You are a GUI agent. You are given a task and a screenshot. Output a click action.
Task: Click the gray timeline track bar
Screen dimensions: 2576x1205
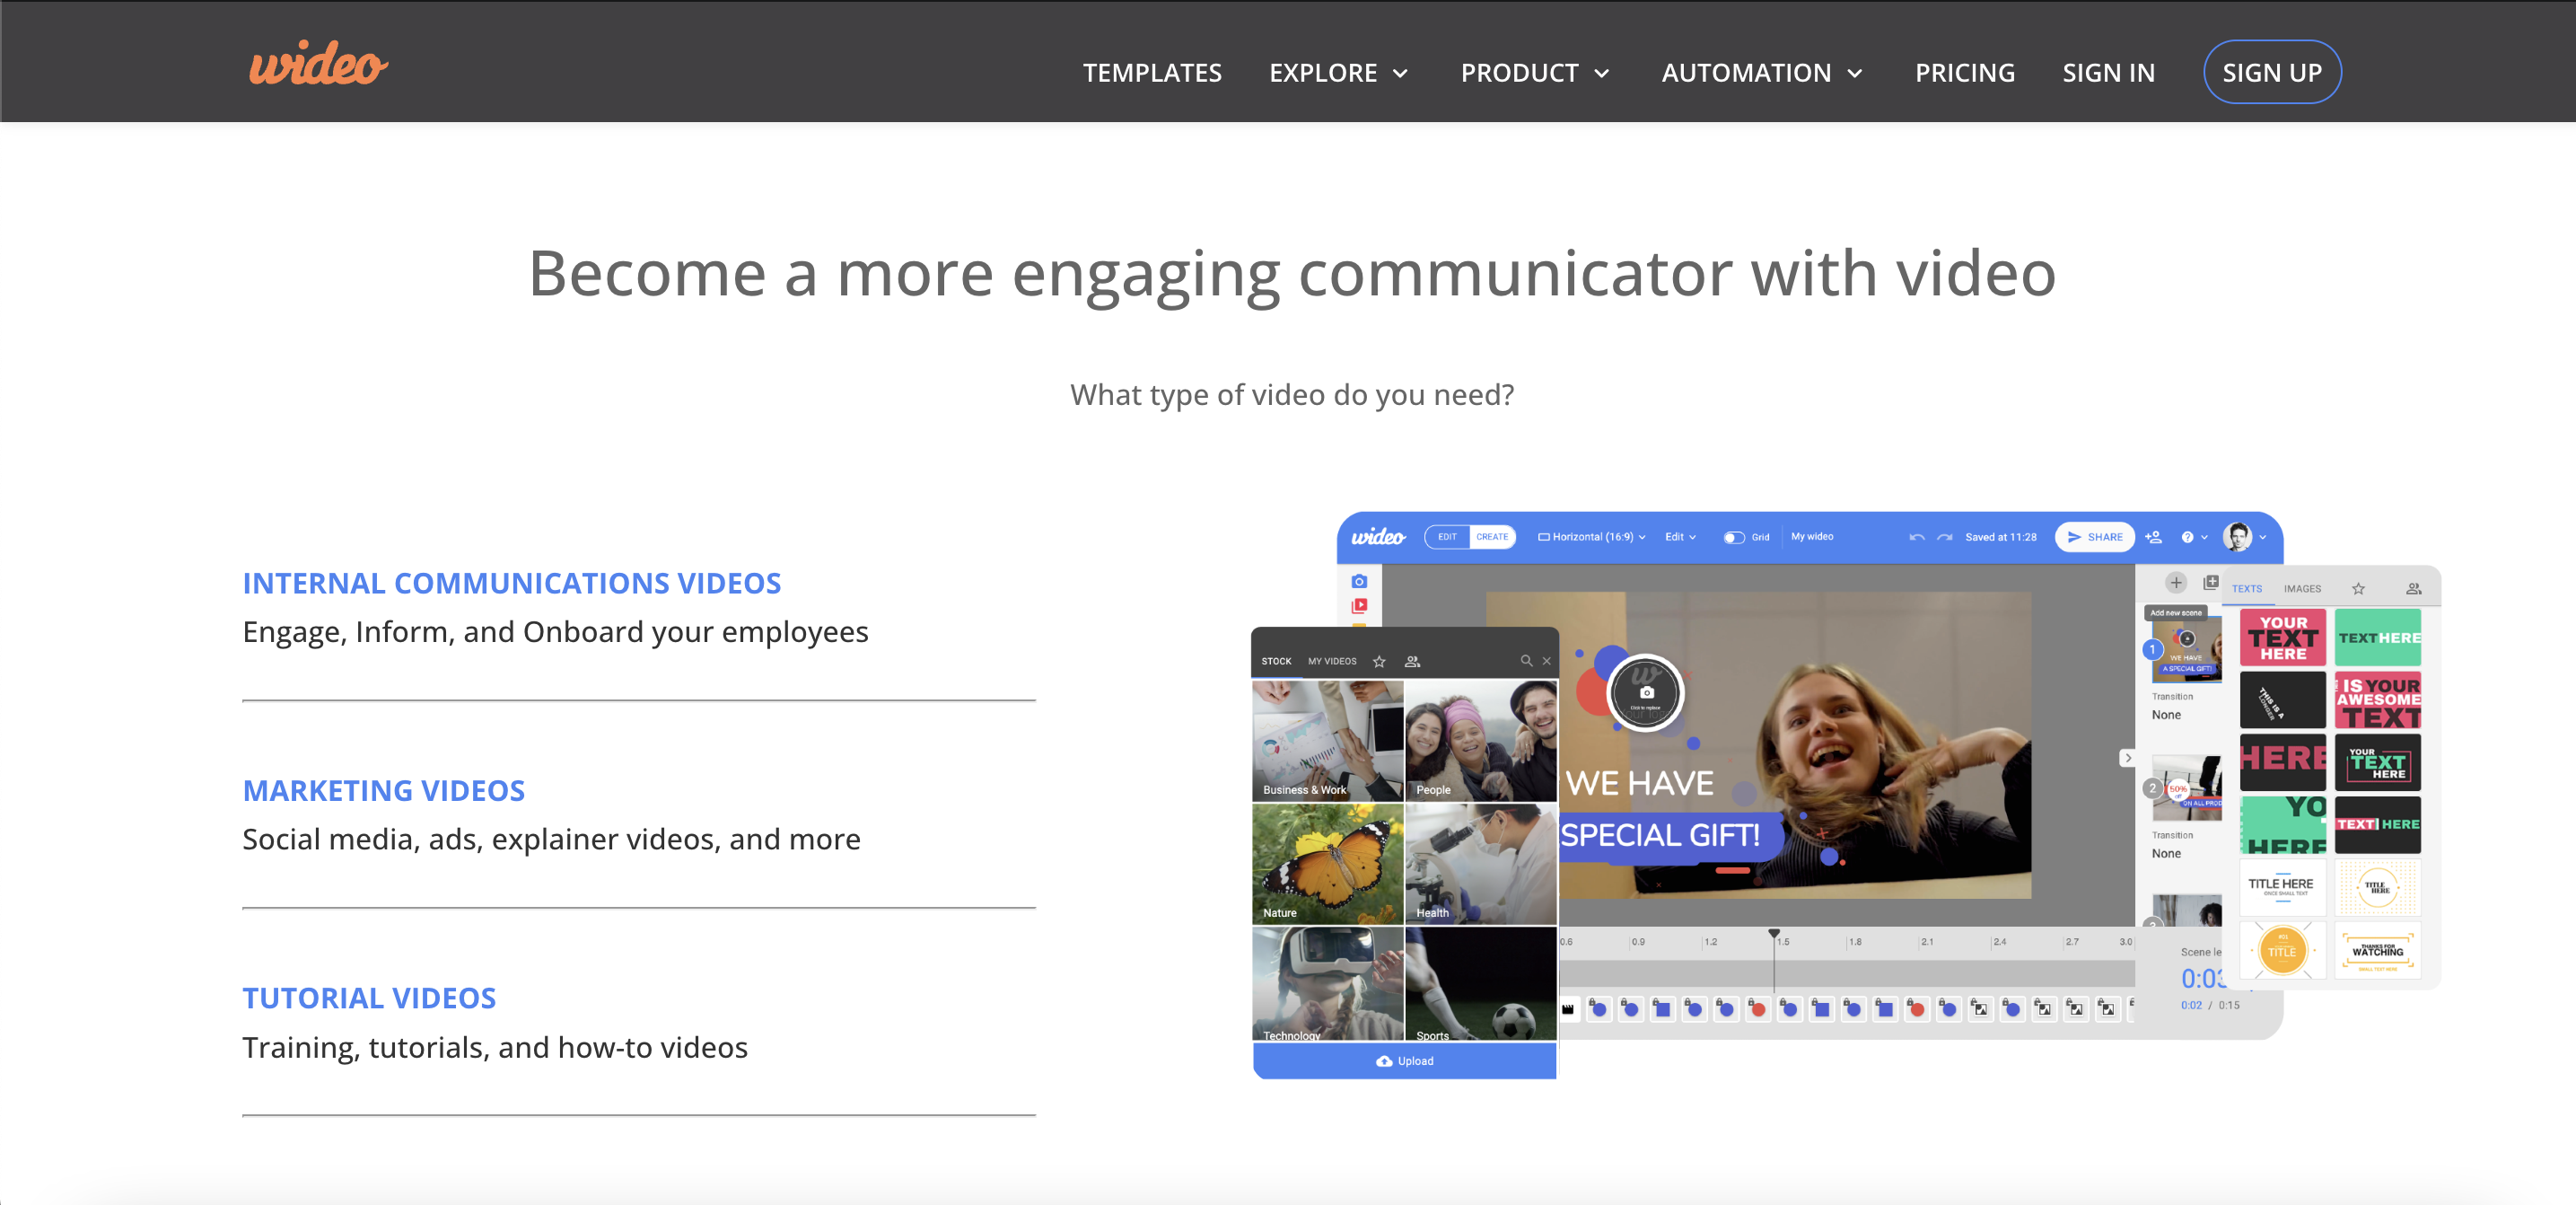point(1847,975)
